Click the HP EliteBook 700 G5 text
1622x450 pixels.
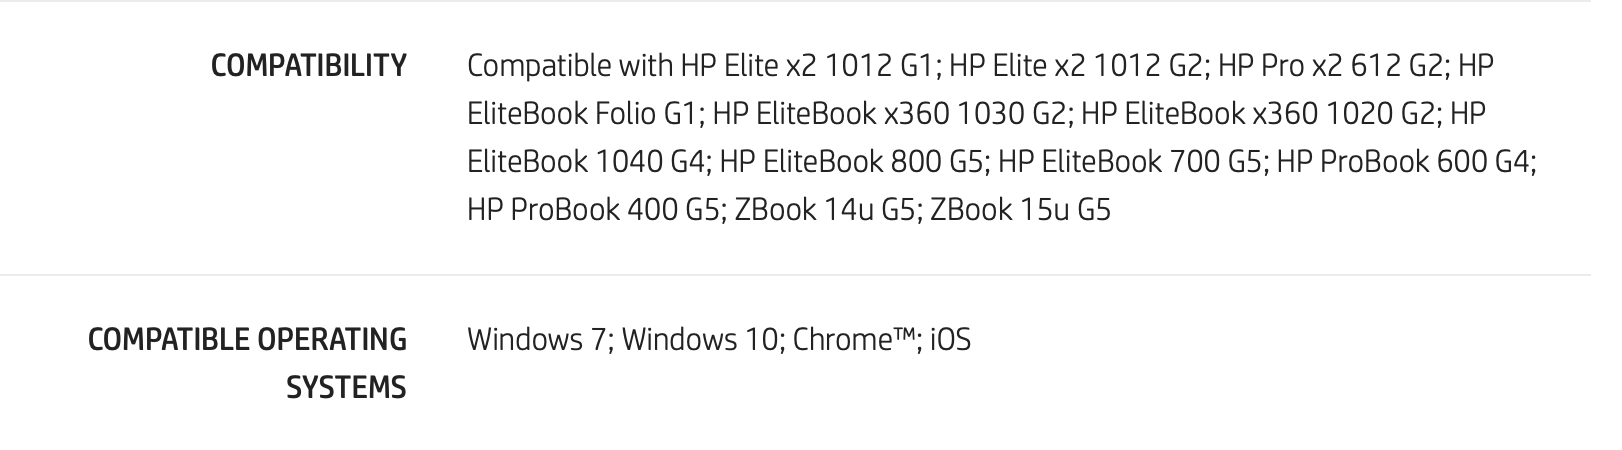pyautogui.click(x=1131, y=162)
